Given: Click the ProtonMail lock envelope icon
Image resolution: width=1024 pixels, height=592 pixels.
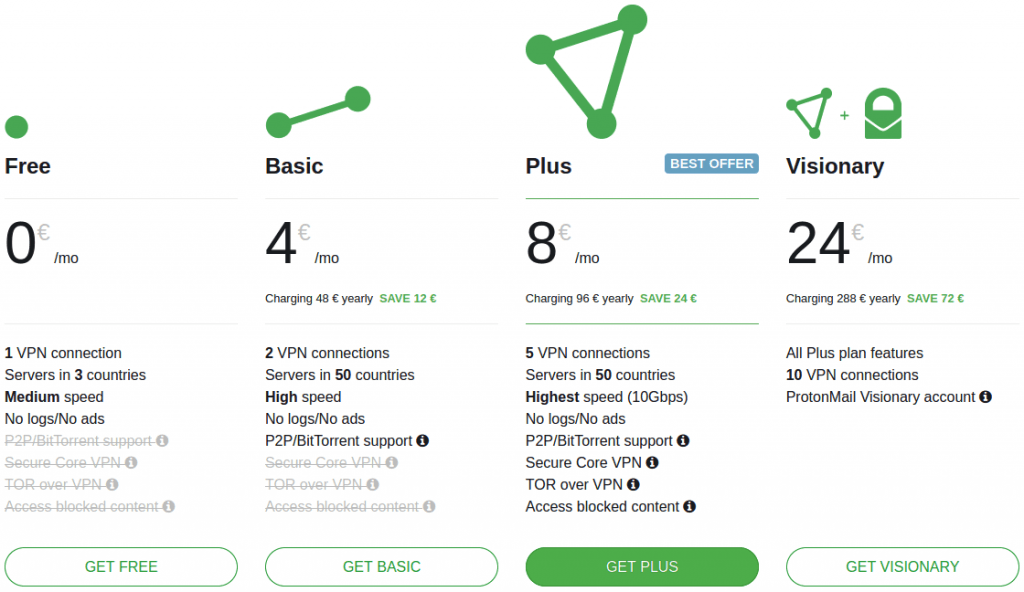Looking at the screenshot, I should click(883, 113).
